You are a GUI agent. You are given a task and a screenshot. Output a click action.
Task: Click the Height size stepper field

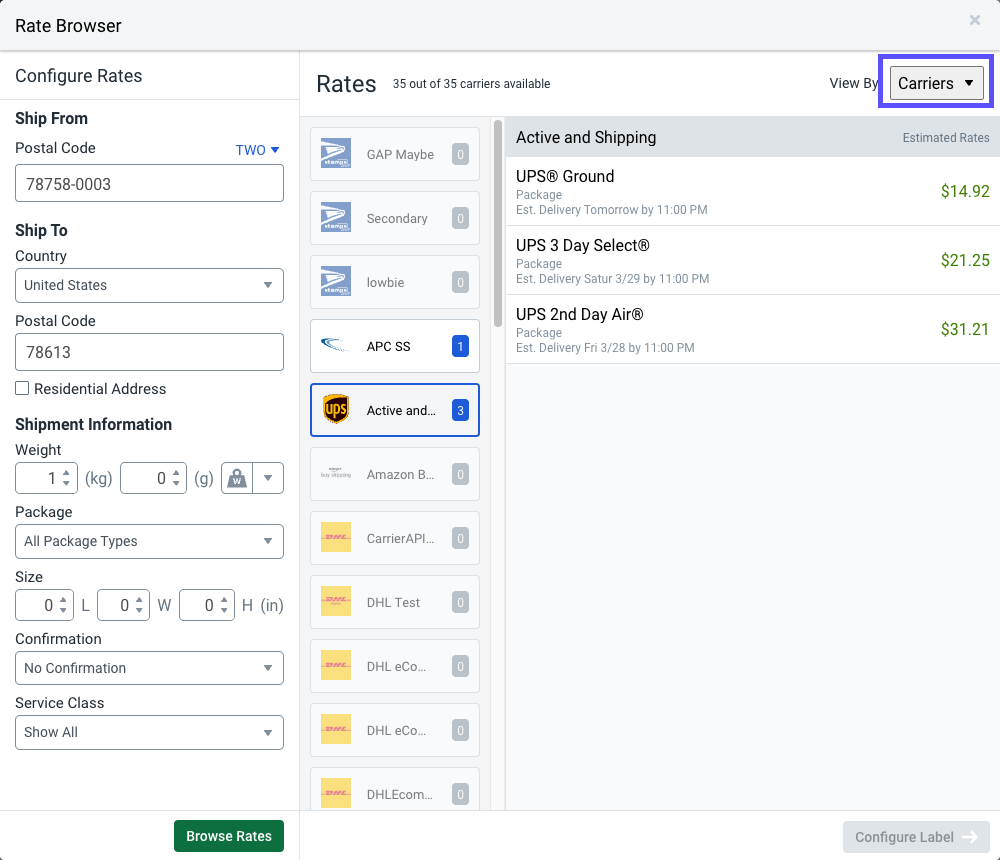coord(207,605)
